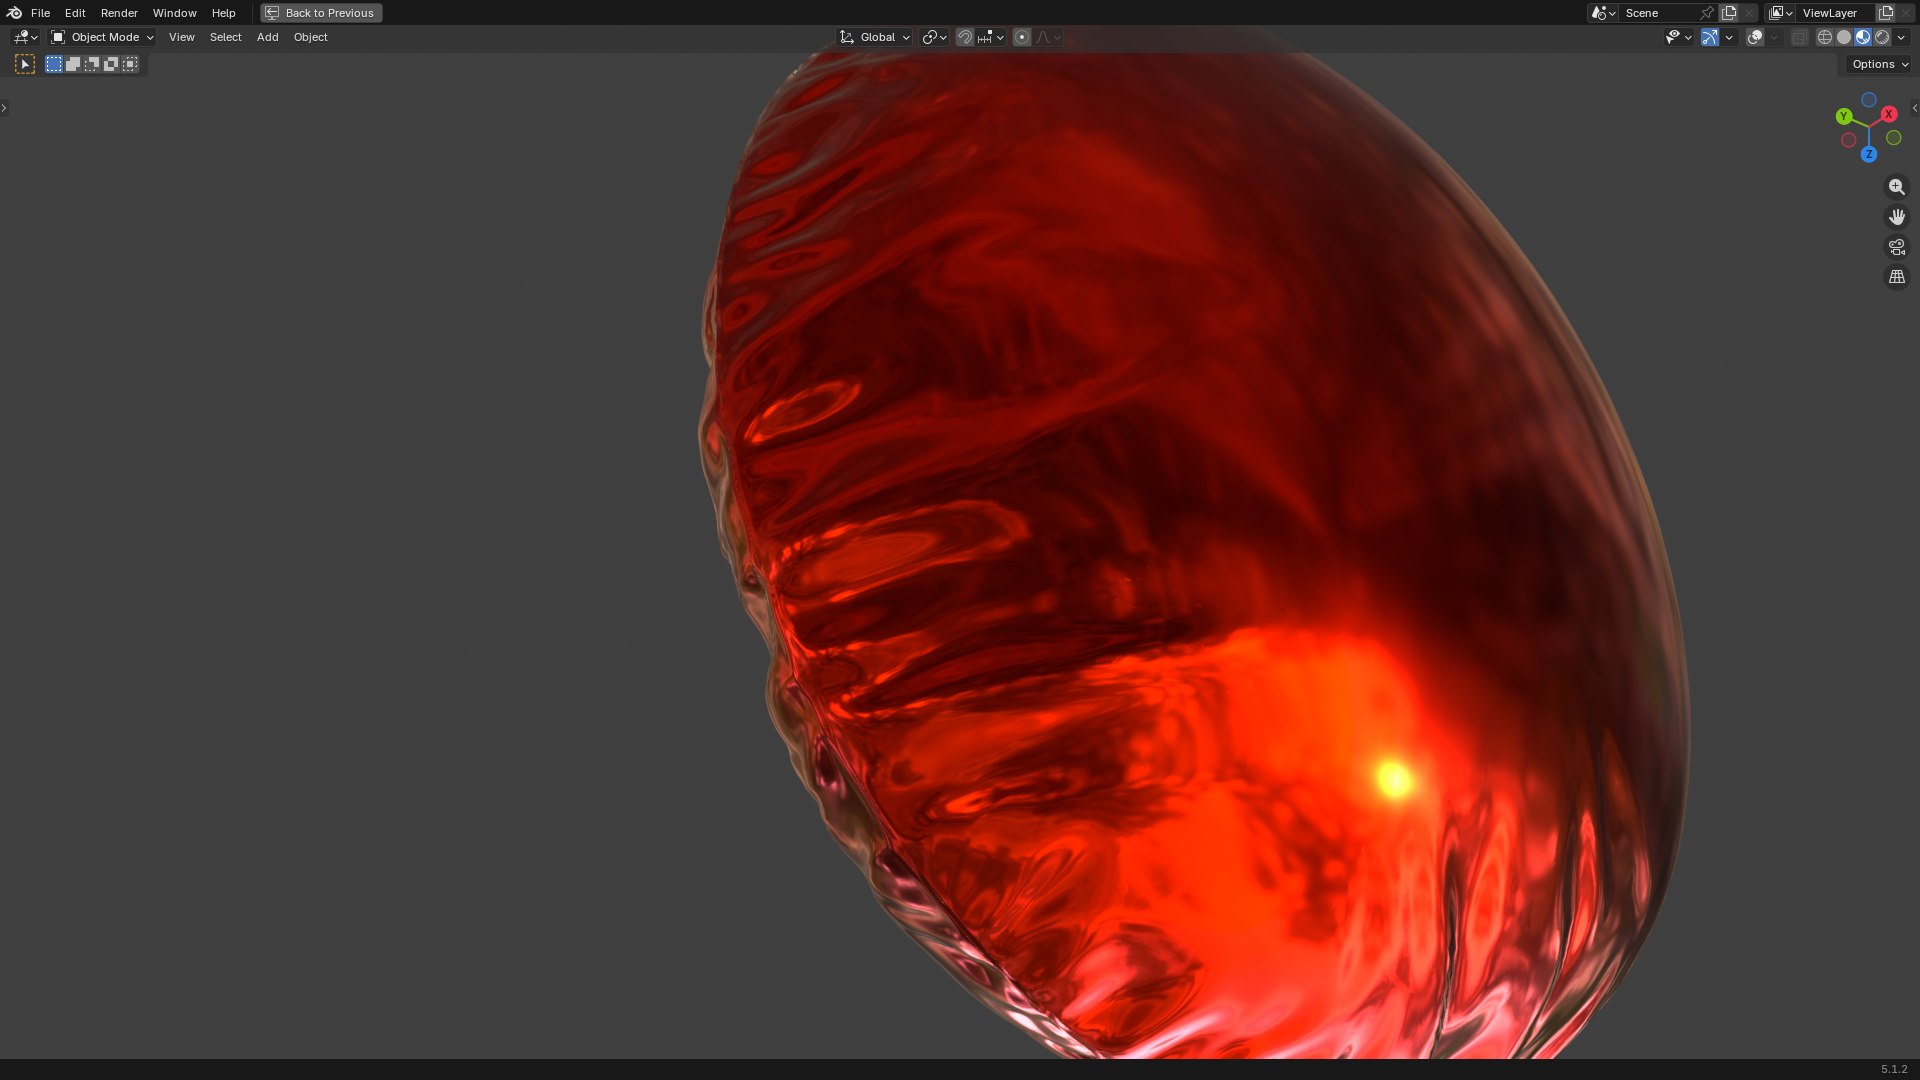
Task: Switch perspective/orthographic grid icon
Action: tap(1897, 277)
